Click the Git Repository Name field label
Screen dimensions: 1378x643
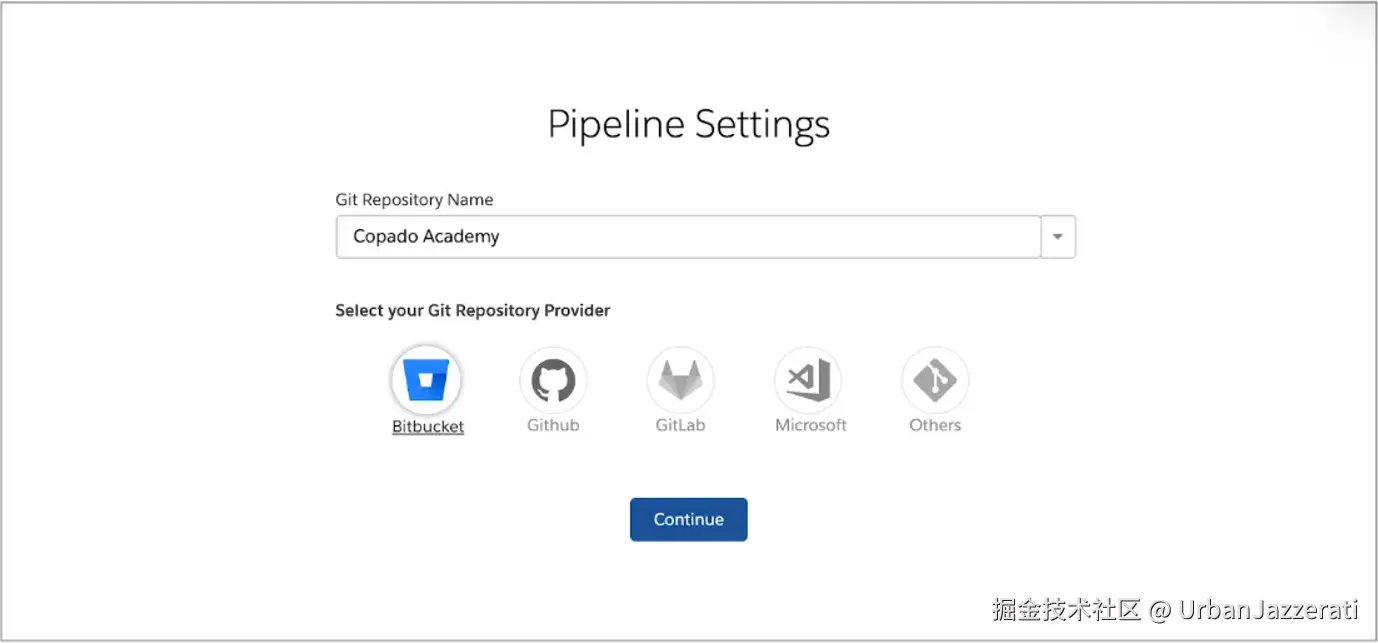click(x=414, y=200)
